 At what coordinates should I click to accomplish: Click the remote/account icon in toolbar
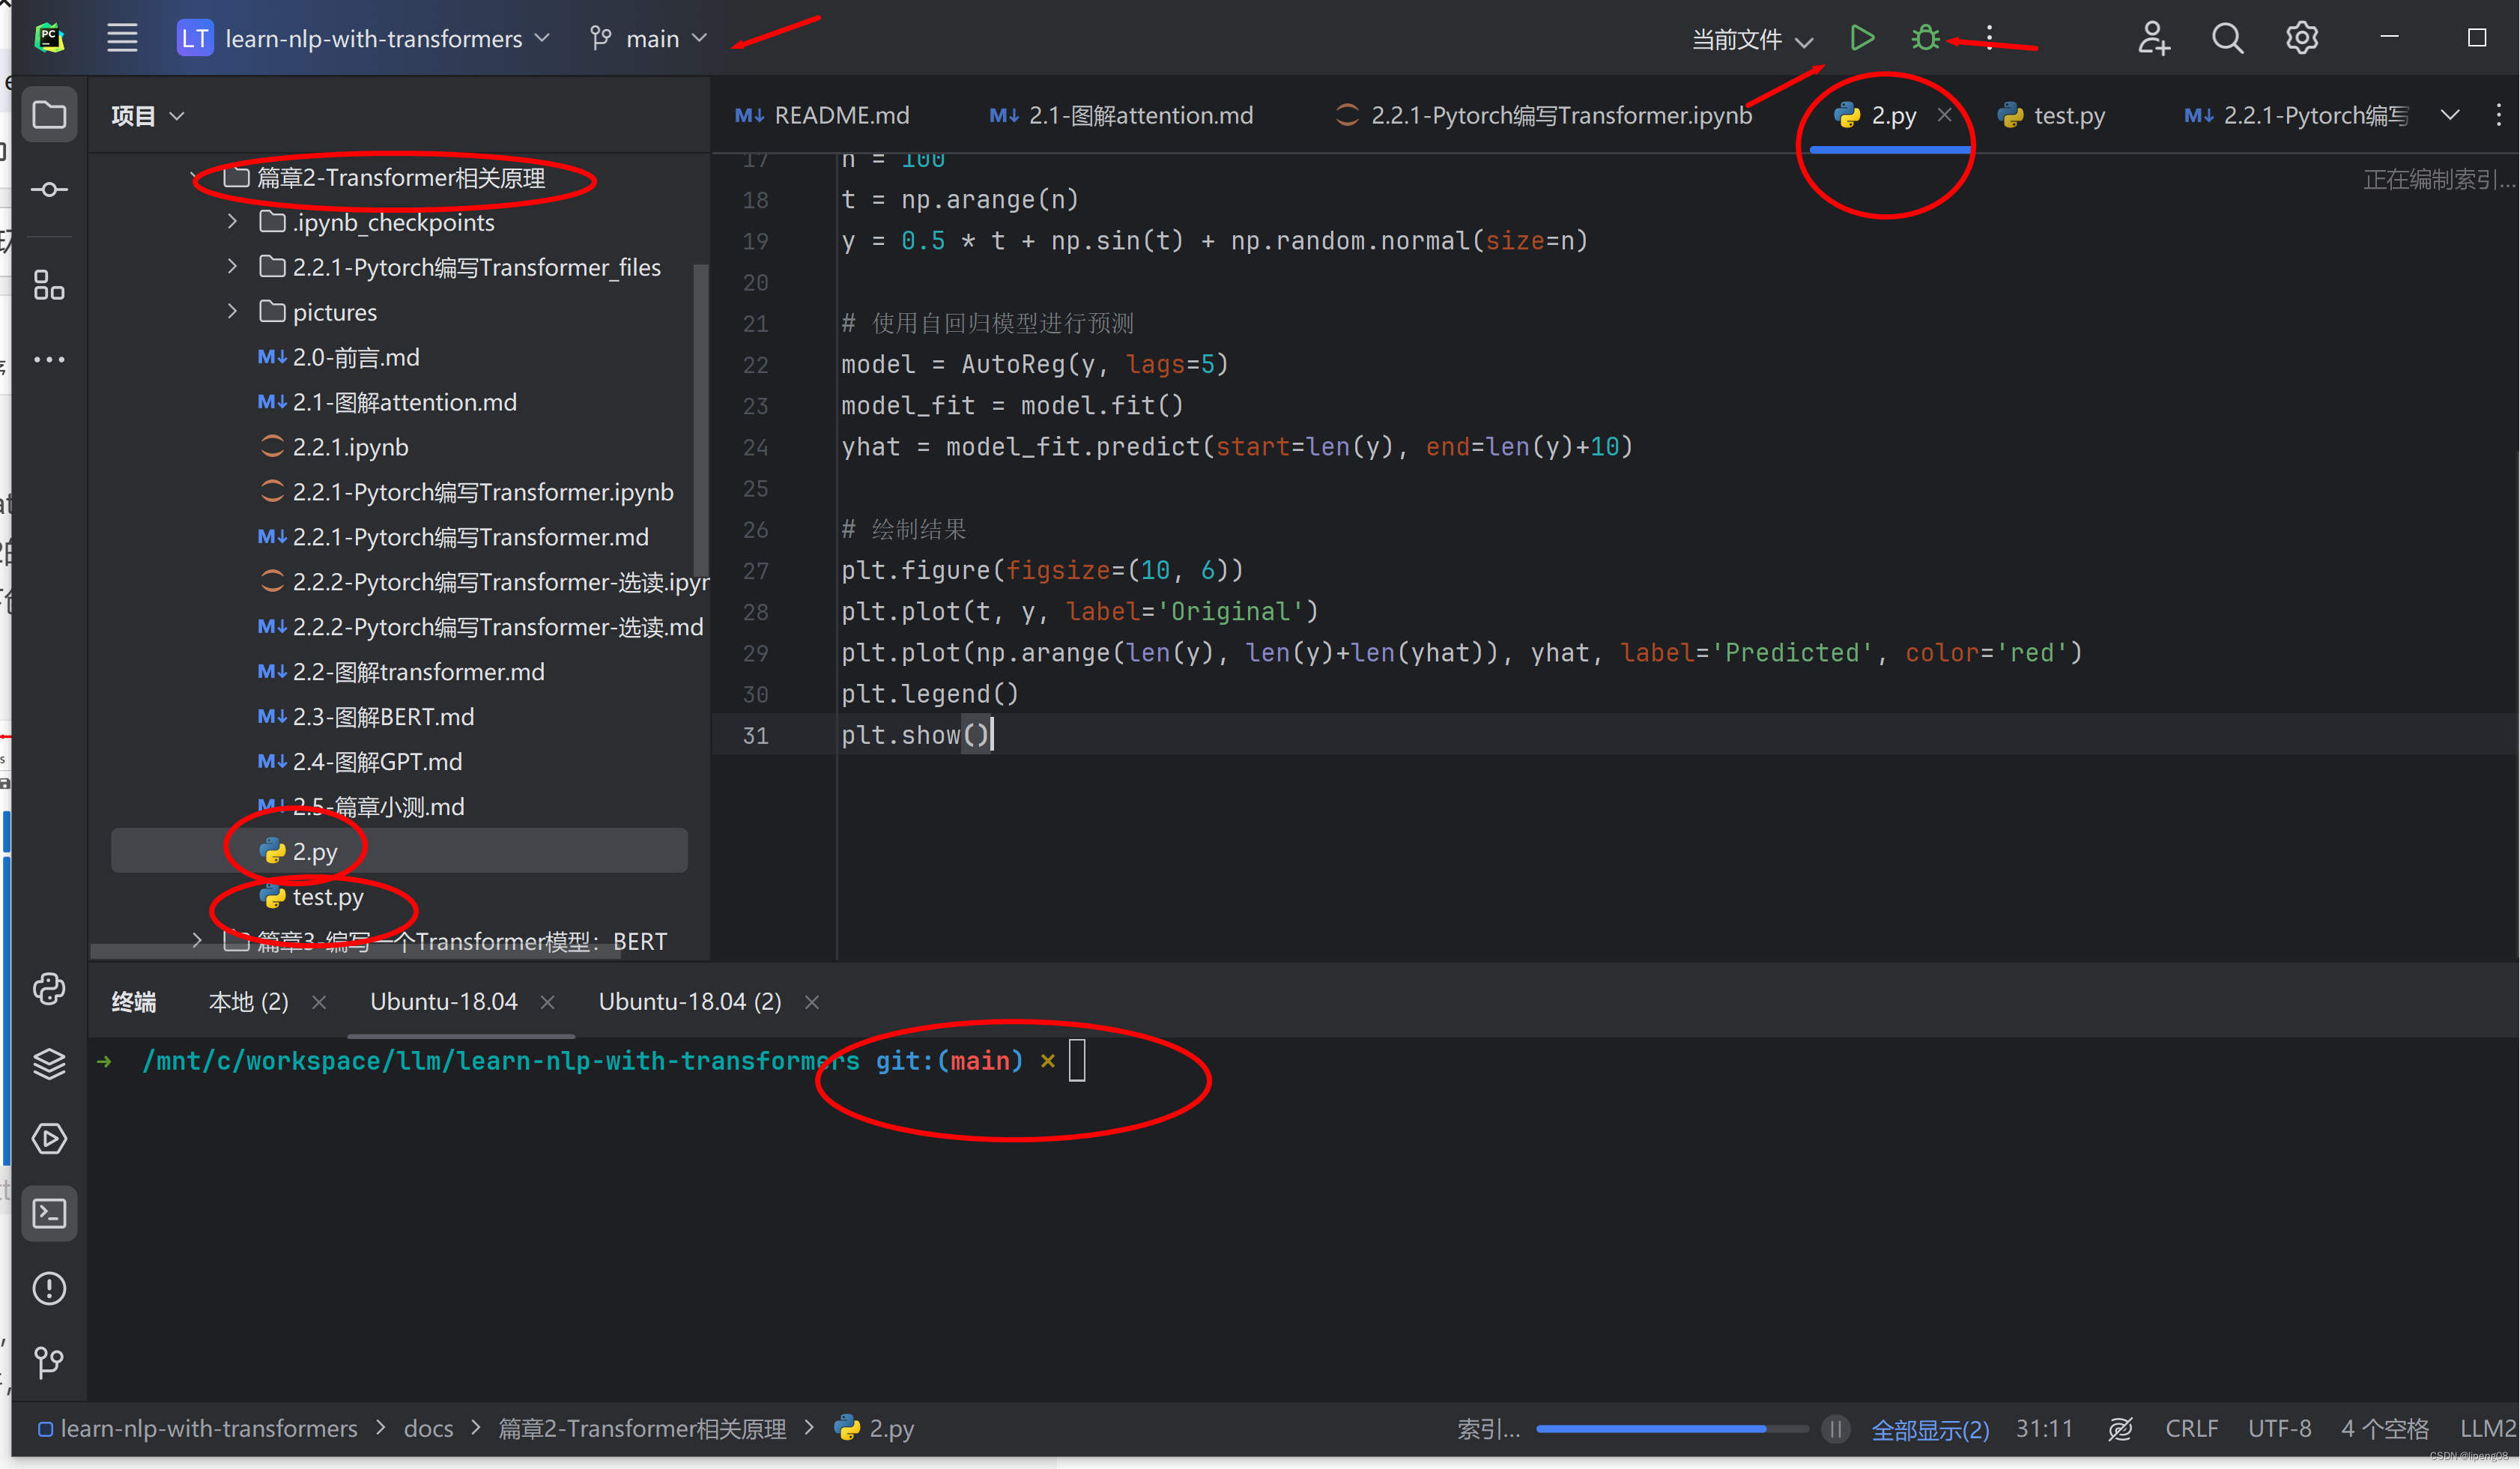[x=2151, y=38]
